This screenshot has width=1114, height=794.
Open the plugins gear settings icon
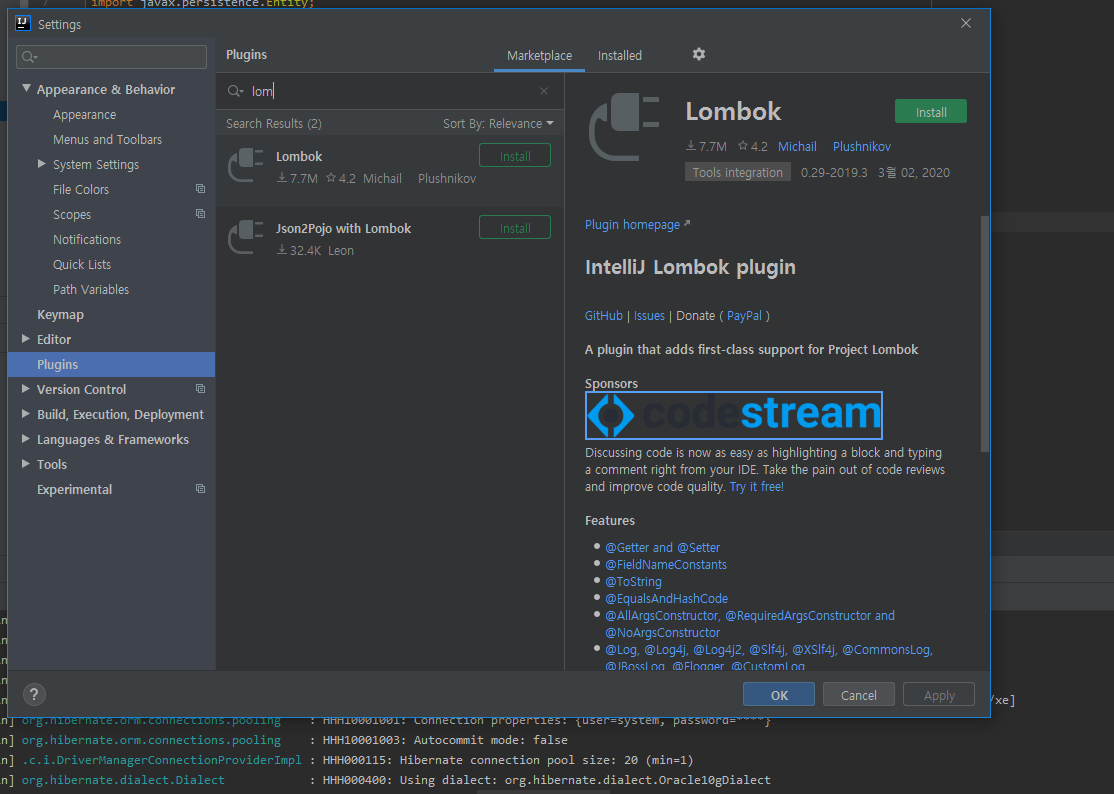click(x=699, y=55)
